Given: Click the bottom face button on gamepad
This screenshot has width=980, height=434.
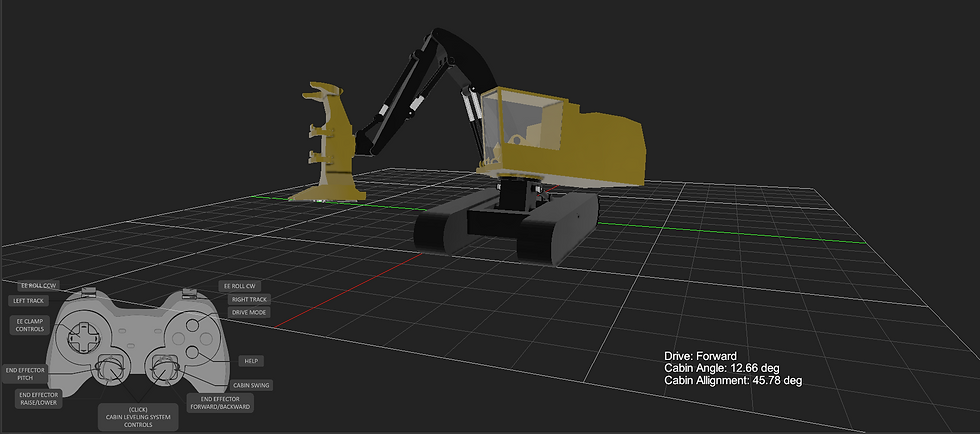Looking at the screenshot, I should [x=192, y=352].
